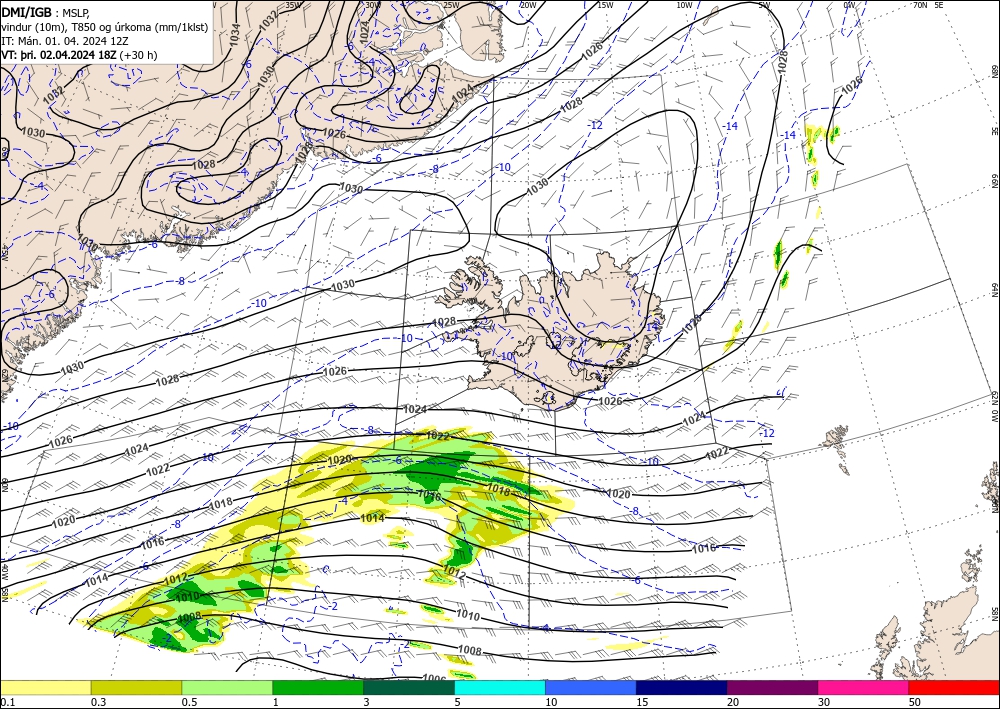Pick the blue 10–15 legend swatch

click(x=591, y=687)
